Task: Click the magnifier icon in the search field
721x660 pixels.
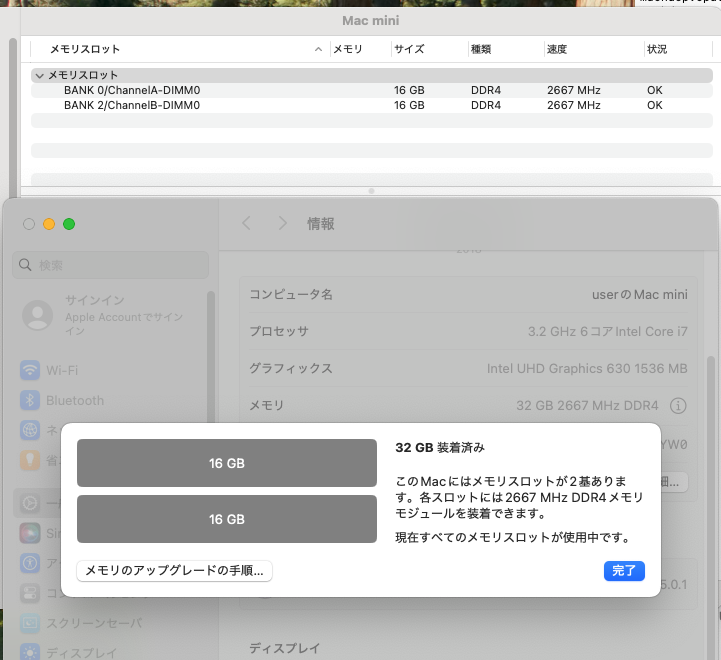Action: [25, 265]
